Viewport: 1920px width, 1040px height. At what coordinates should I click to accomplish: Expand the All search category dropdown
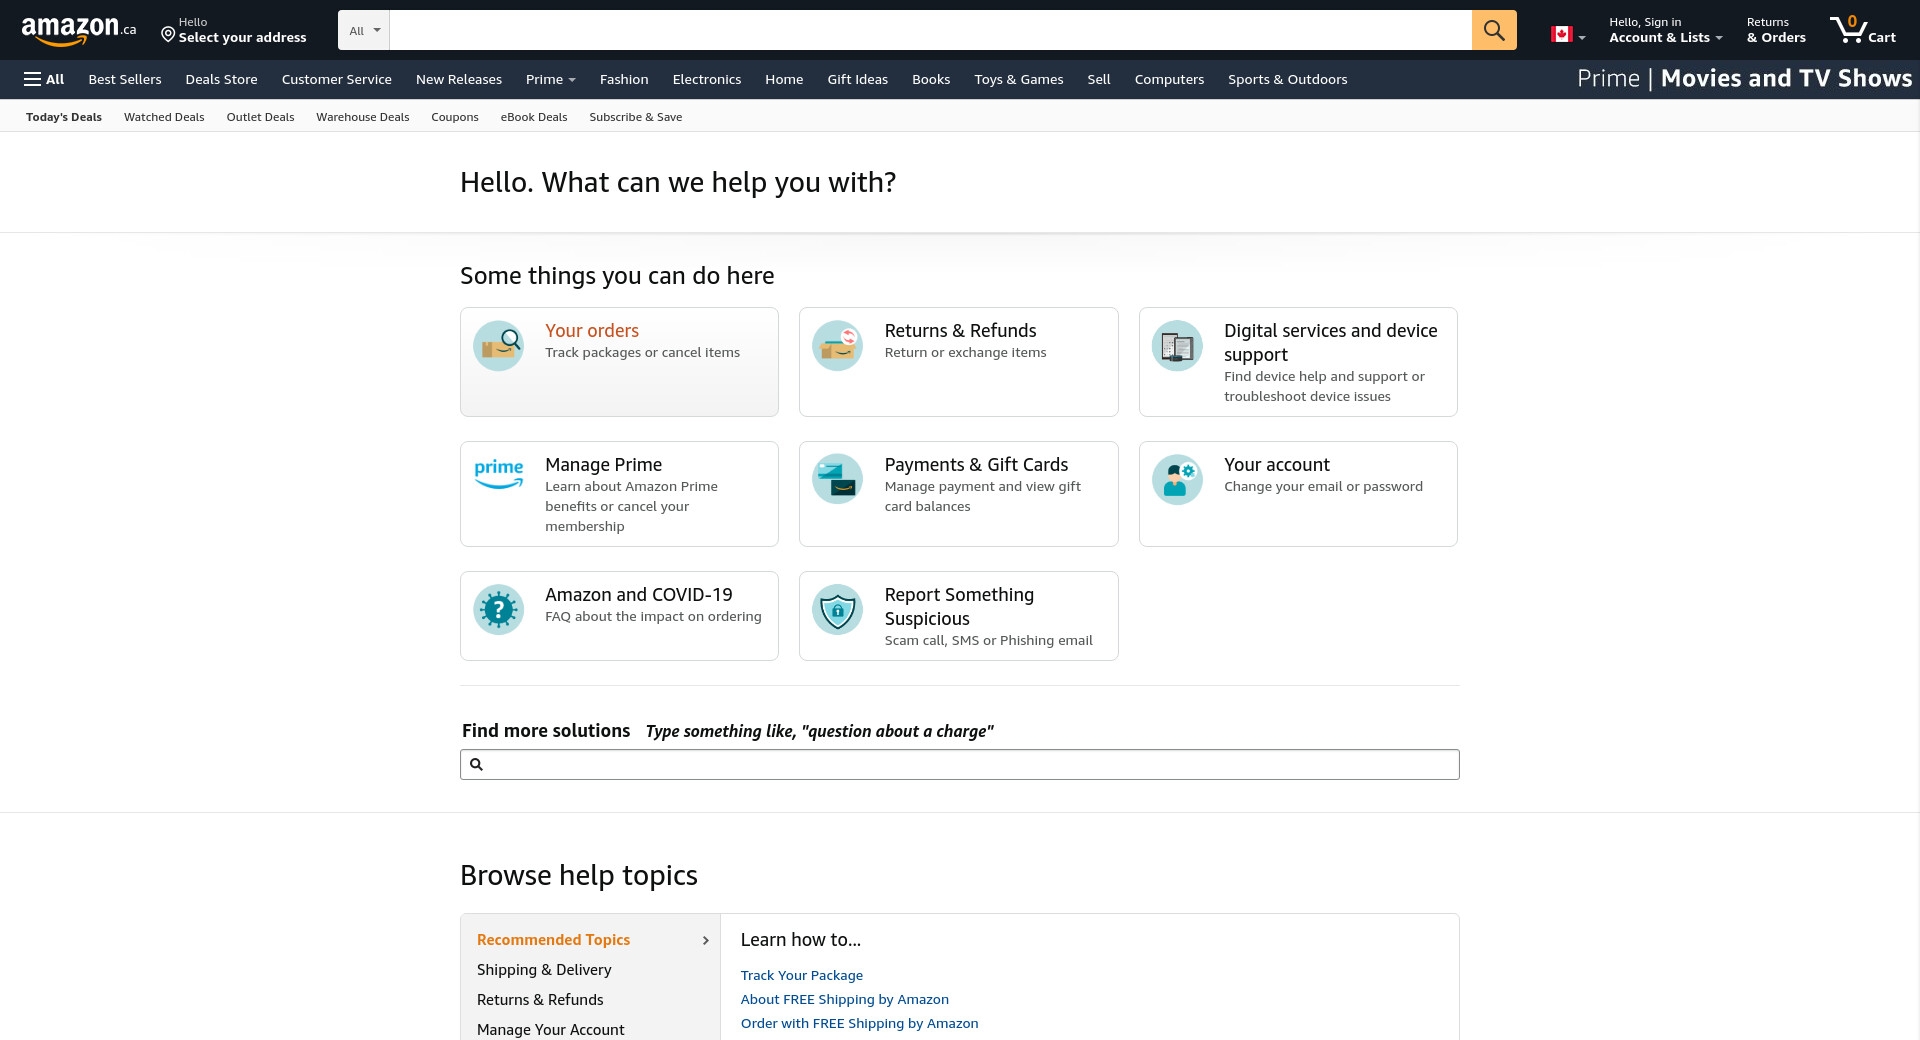point(363,30)
